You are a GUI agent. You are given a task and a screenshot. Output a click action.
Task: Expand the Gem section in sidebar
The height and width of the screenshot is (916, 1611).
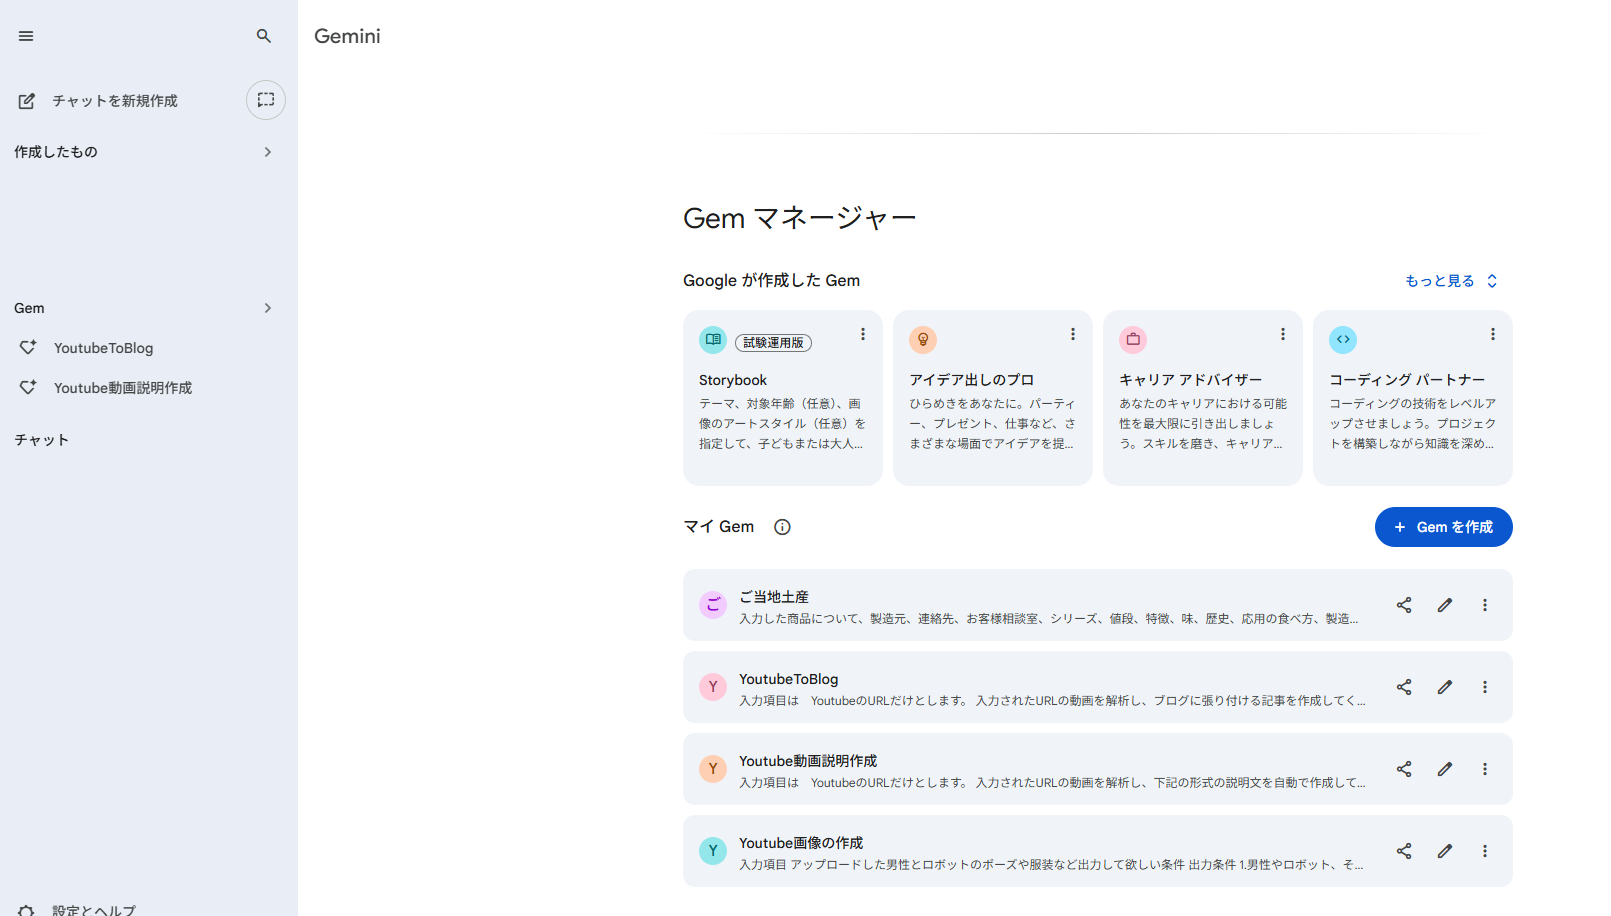point(267,308)
